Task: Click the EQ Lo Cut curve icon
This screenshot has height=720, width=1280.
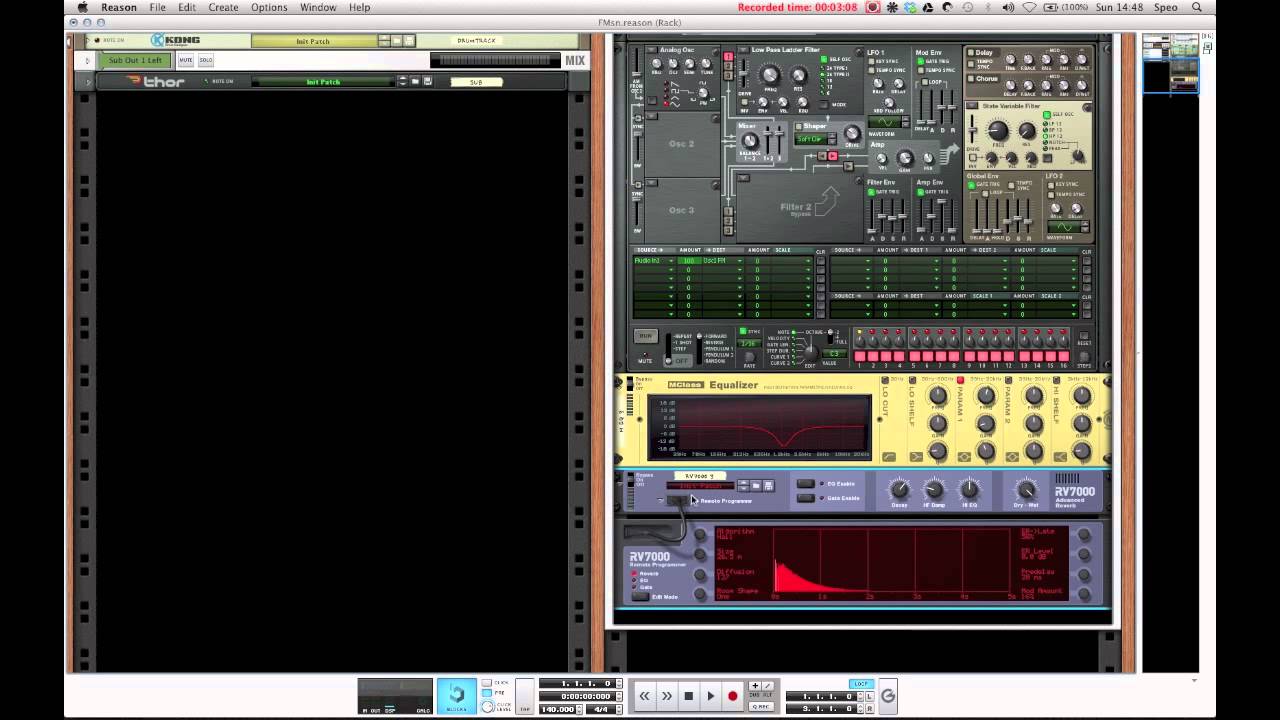Action: (x=891, y=457)
